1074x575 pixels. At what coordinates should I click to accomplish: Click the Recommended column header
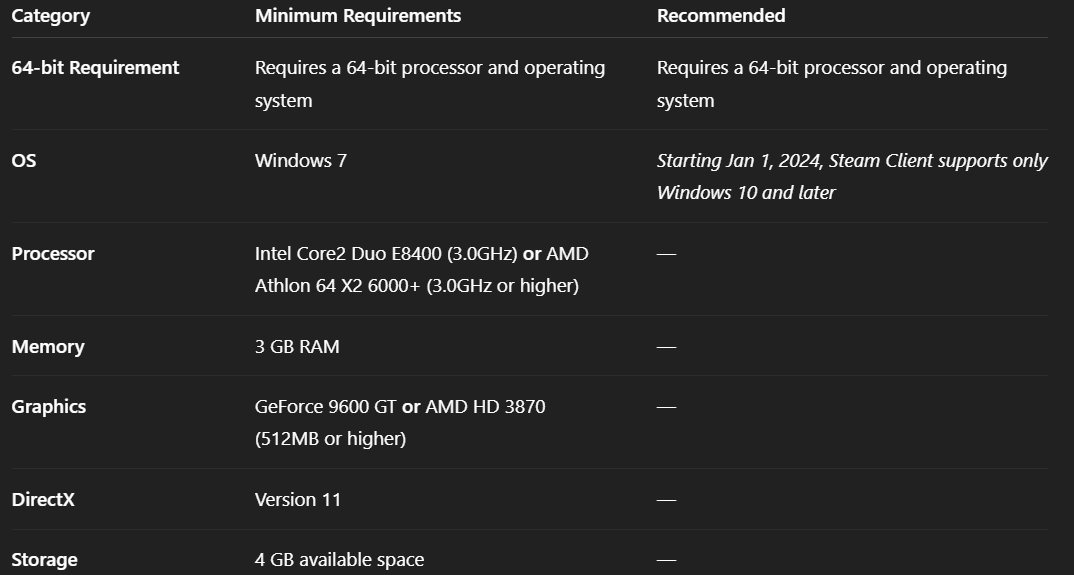click(720, 16)
